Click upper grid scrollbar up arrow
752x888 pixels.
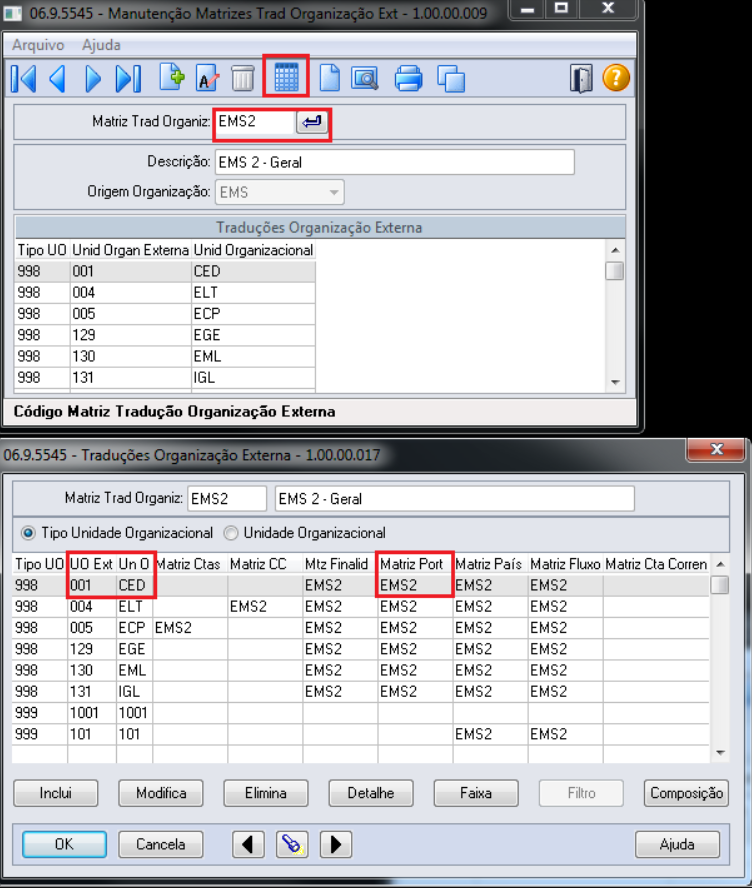pyautogui.click(x=615, y=250)
